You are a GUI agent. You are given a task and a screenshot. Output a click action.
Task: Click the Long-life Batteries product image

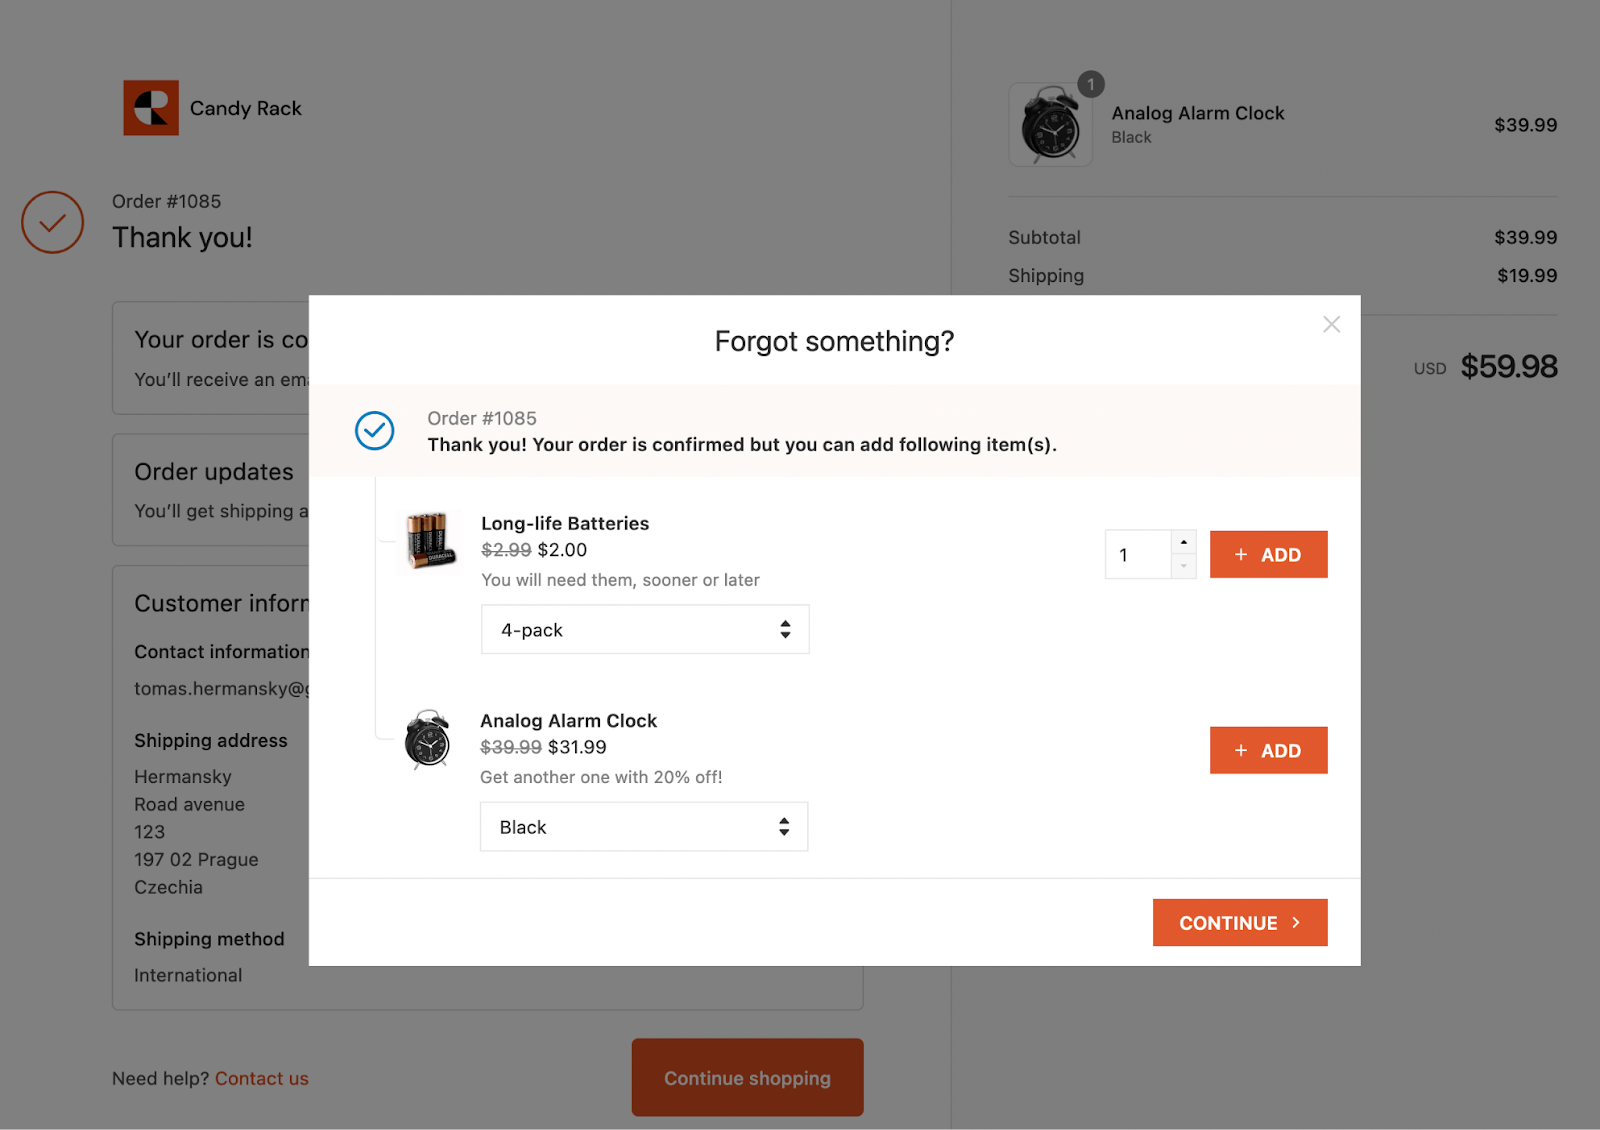pos(430,541)
